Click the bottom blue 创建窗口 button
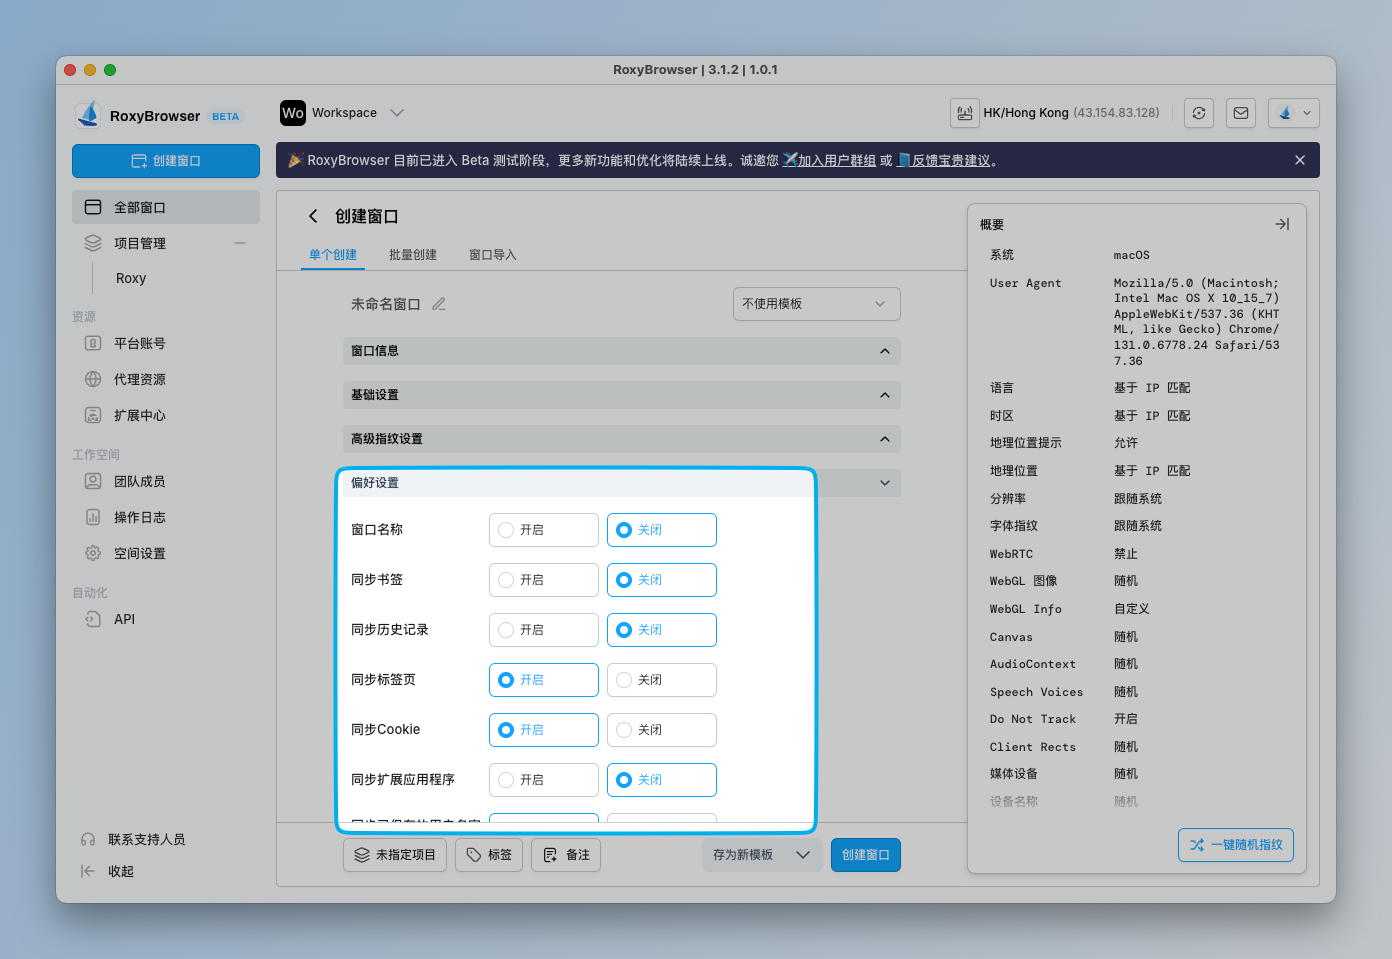 (x=866, y=855)
